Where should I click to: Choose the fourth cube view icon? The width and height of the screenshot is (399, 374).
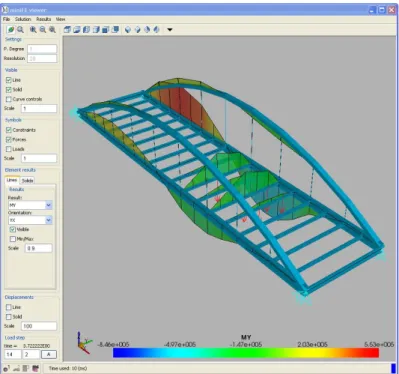tap(96, 30)
